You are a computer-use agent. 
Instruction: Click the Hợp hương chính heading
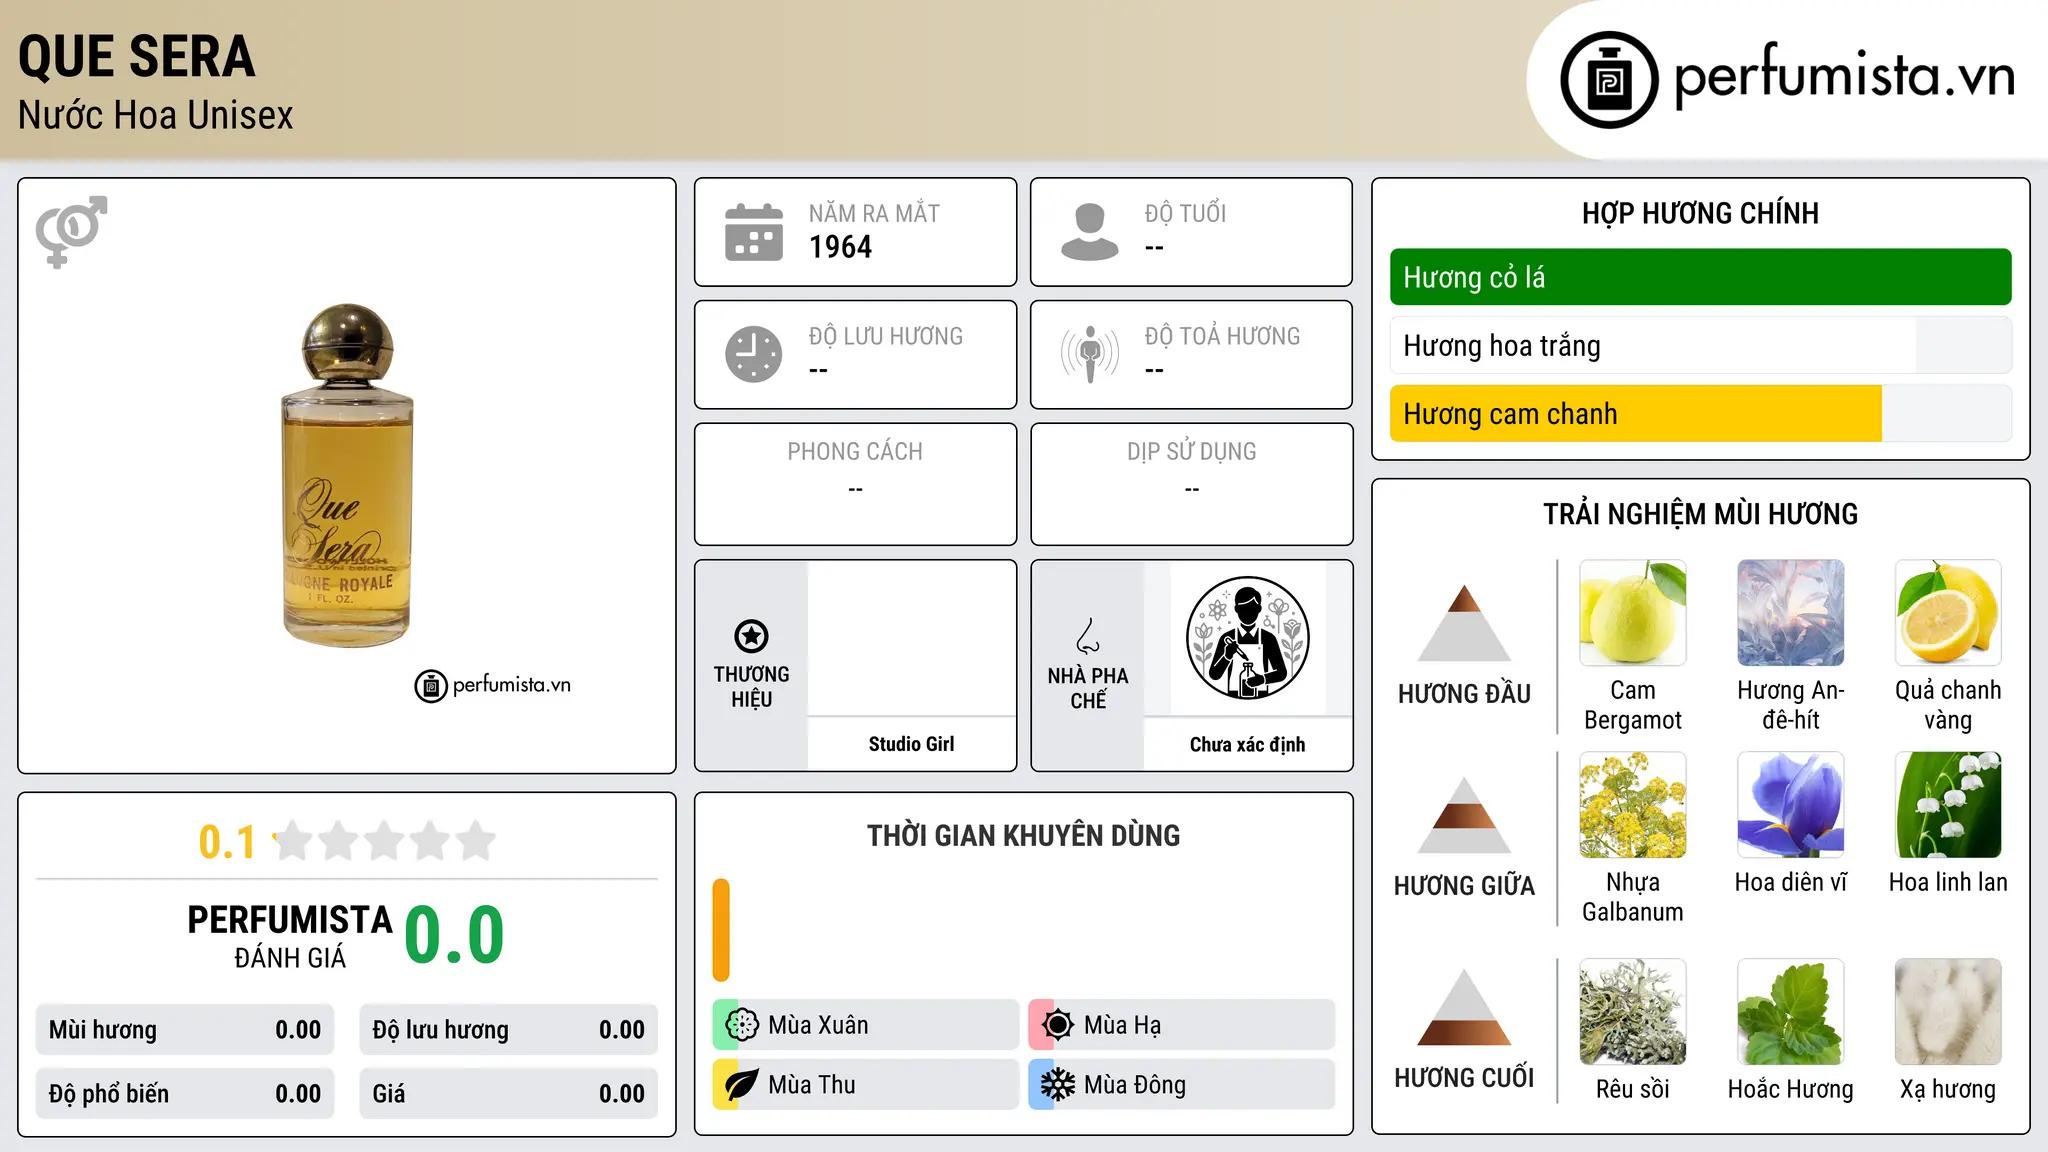[x=1700, y=213]
